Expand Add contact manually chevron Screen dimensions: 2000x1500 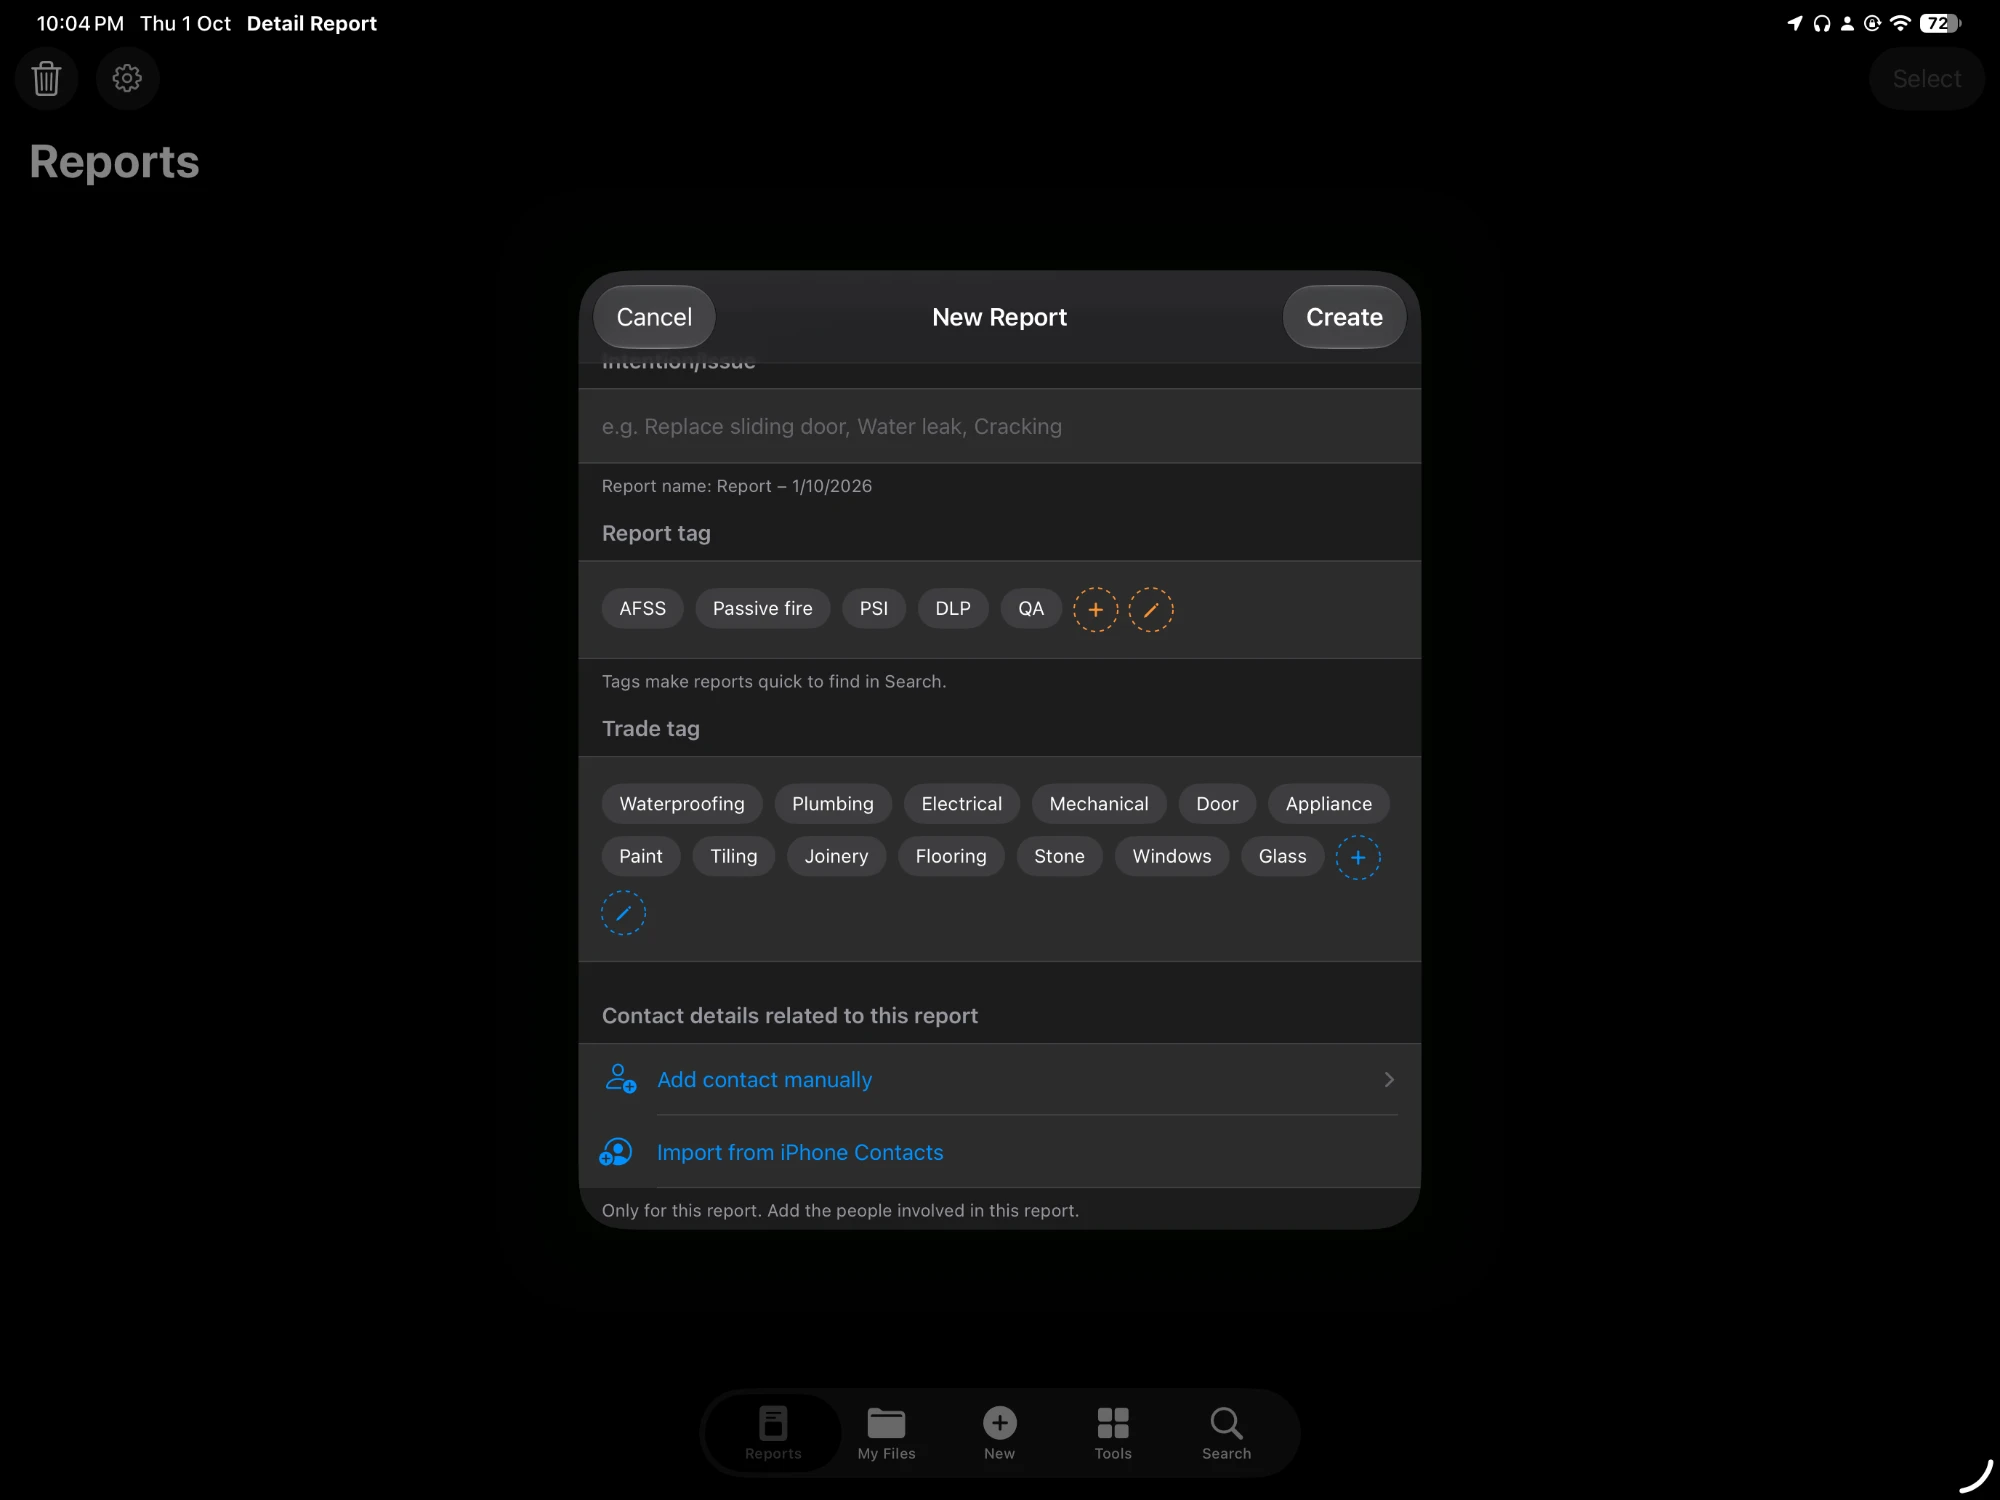click(x=1389, y=1079)
